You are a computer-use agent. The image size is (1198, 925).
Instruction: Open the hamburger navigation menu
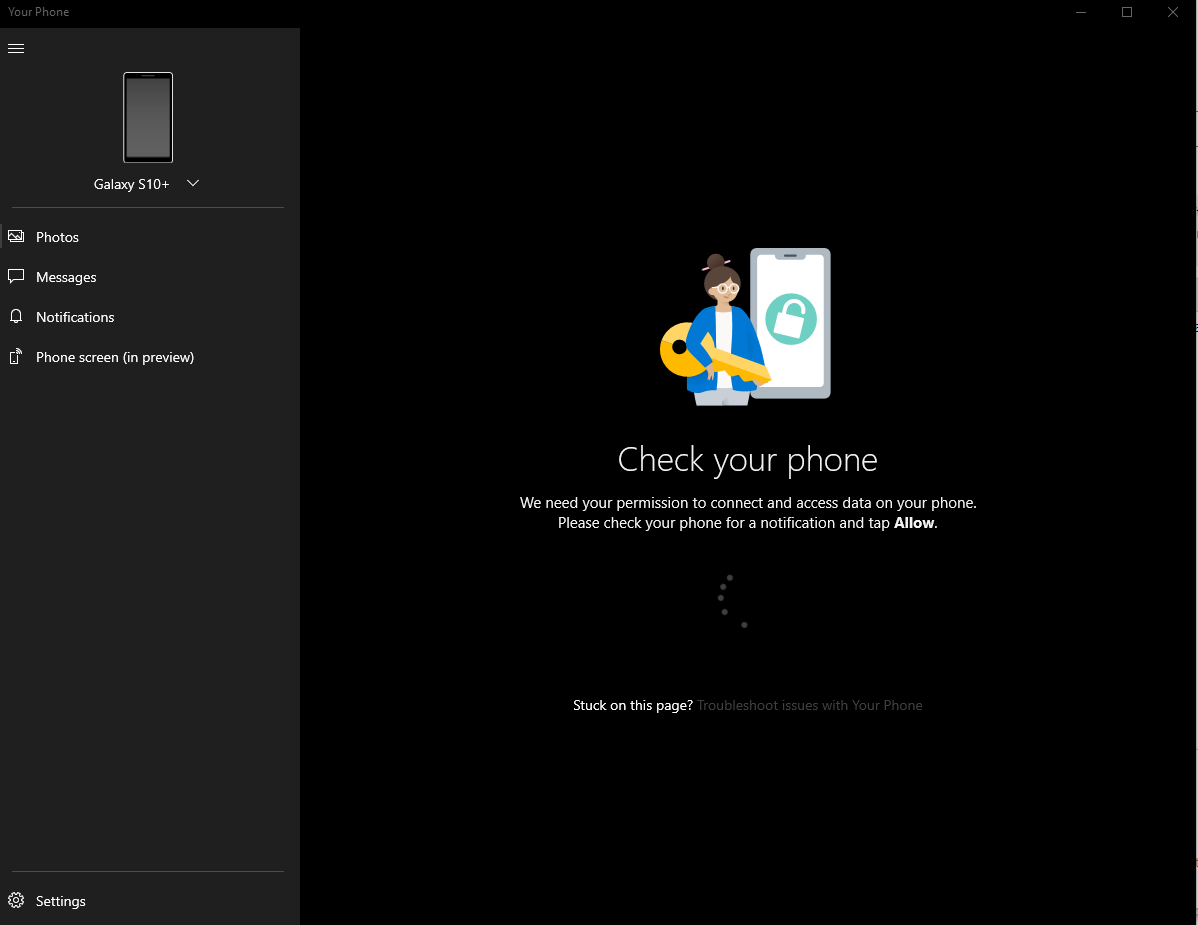click(x=16, y=48)
